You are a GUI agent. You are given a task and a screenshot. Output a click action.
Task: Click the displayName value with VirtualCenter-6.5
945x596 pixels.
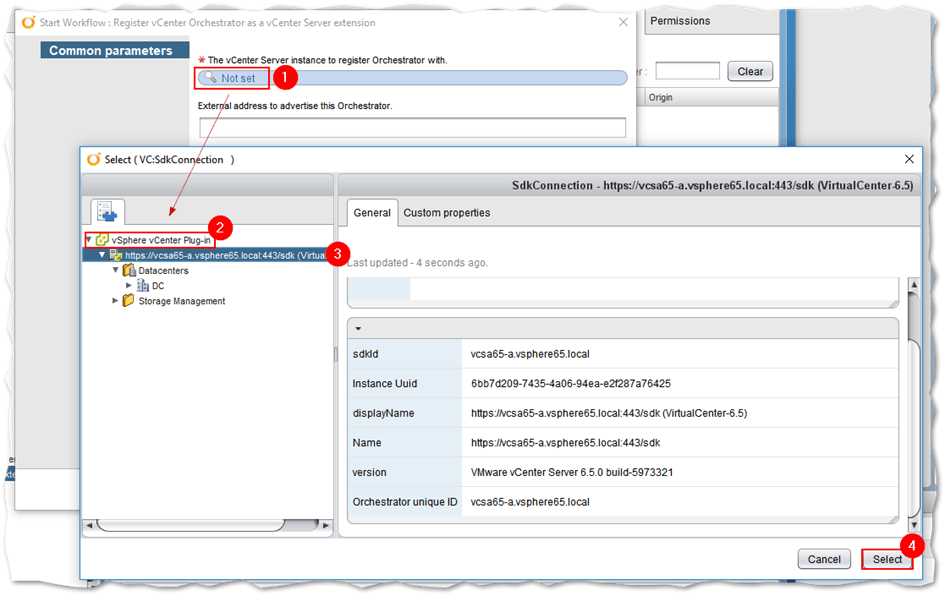tap(609, 413)
